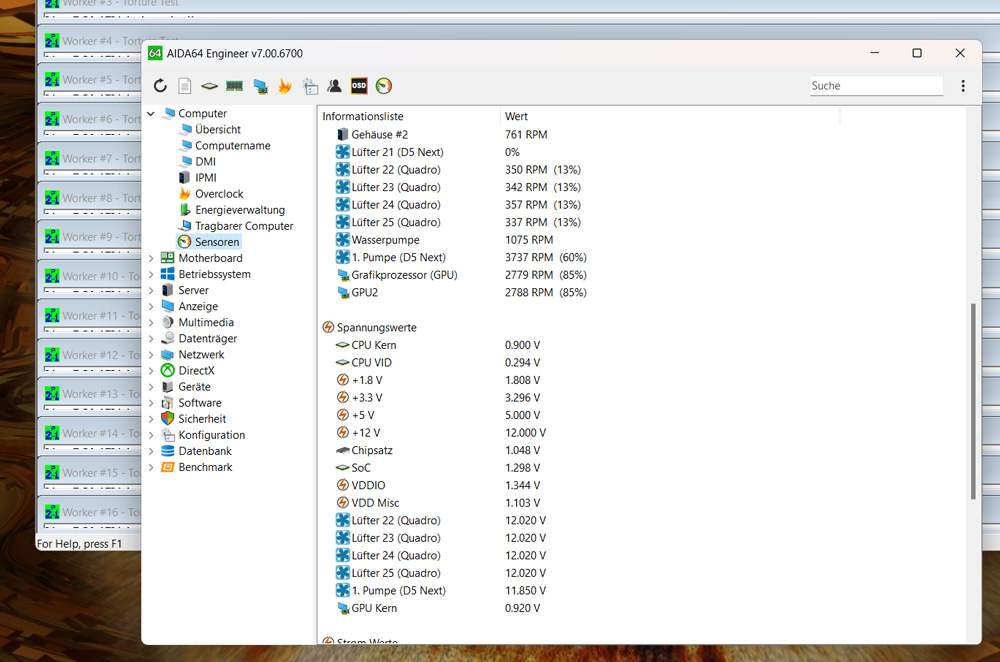Expand the Motherboard tree node

[151, 258]
